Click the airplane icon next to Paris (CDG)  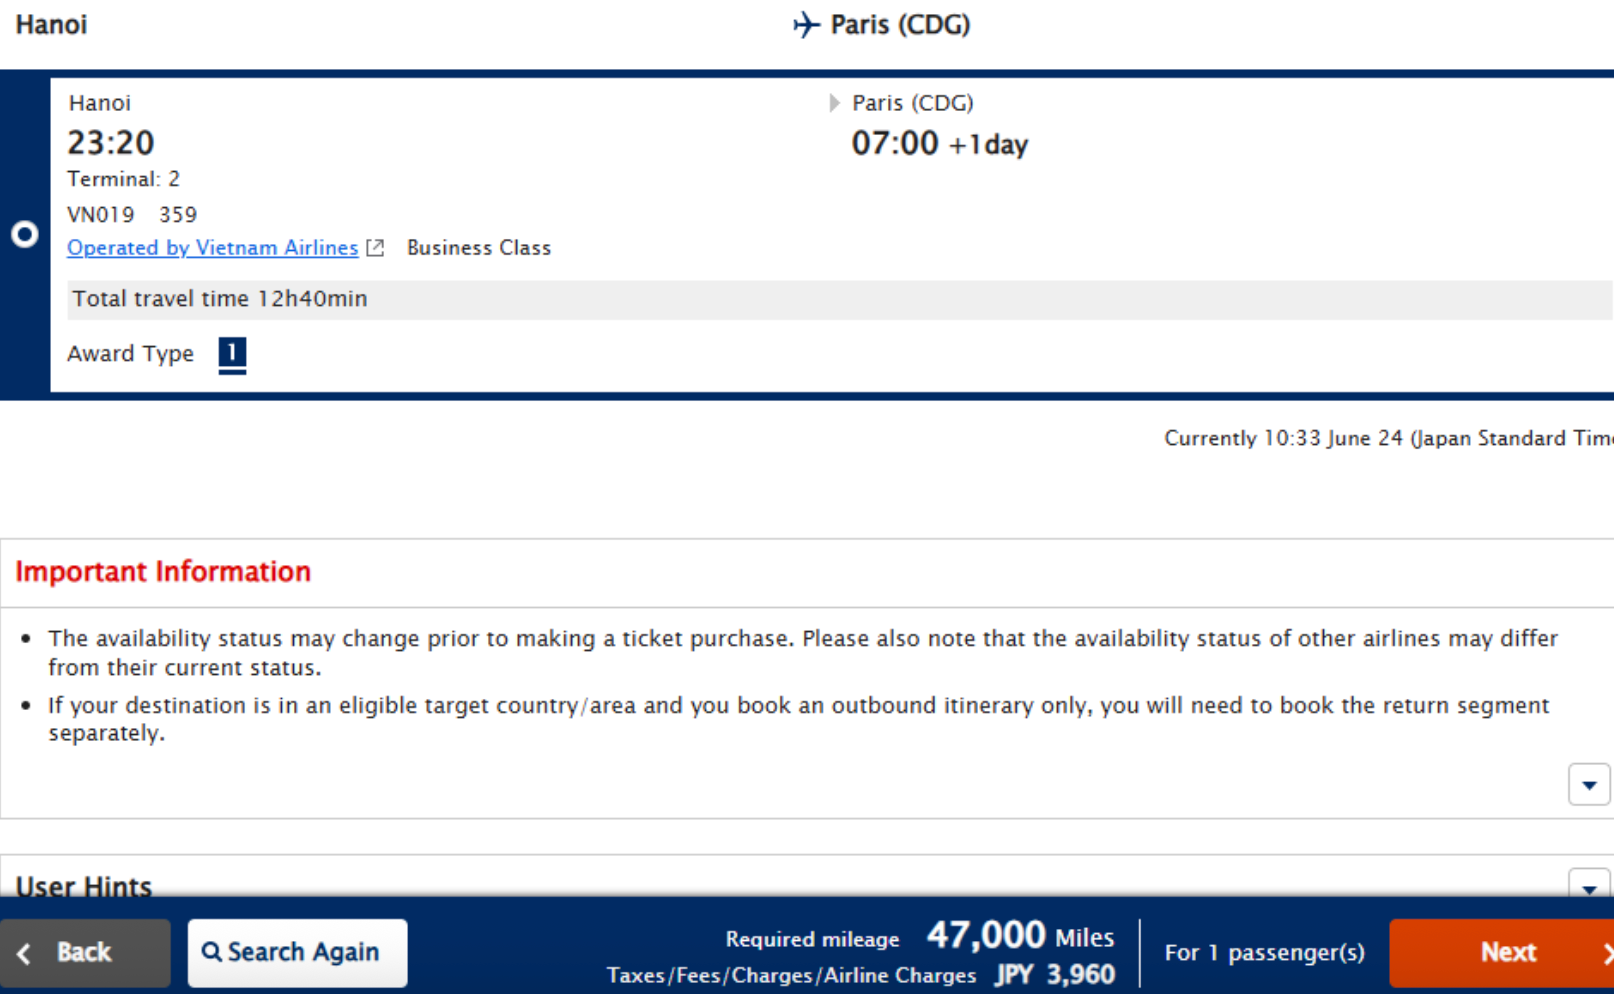pyautogui.click(x=806, y=24)
